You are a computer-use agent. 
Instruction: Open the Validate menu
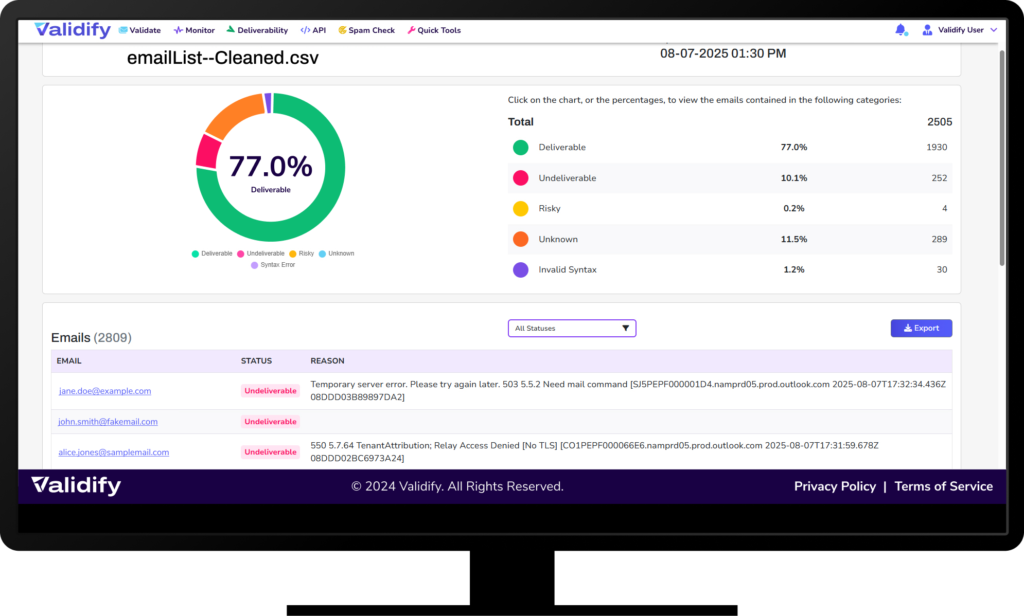(139, 30)
